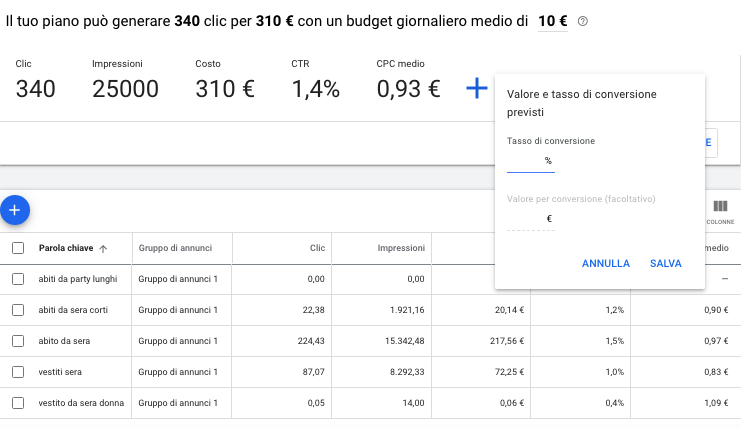Viewport: 741px width, 428px height.
Task: Select the abito da sera row checkbox
Action: coord(18,341)
